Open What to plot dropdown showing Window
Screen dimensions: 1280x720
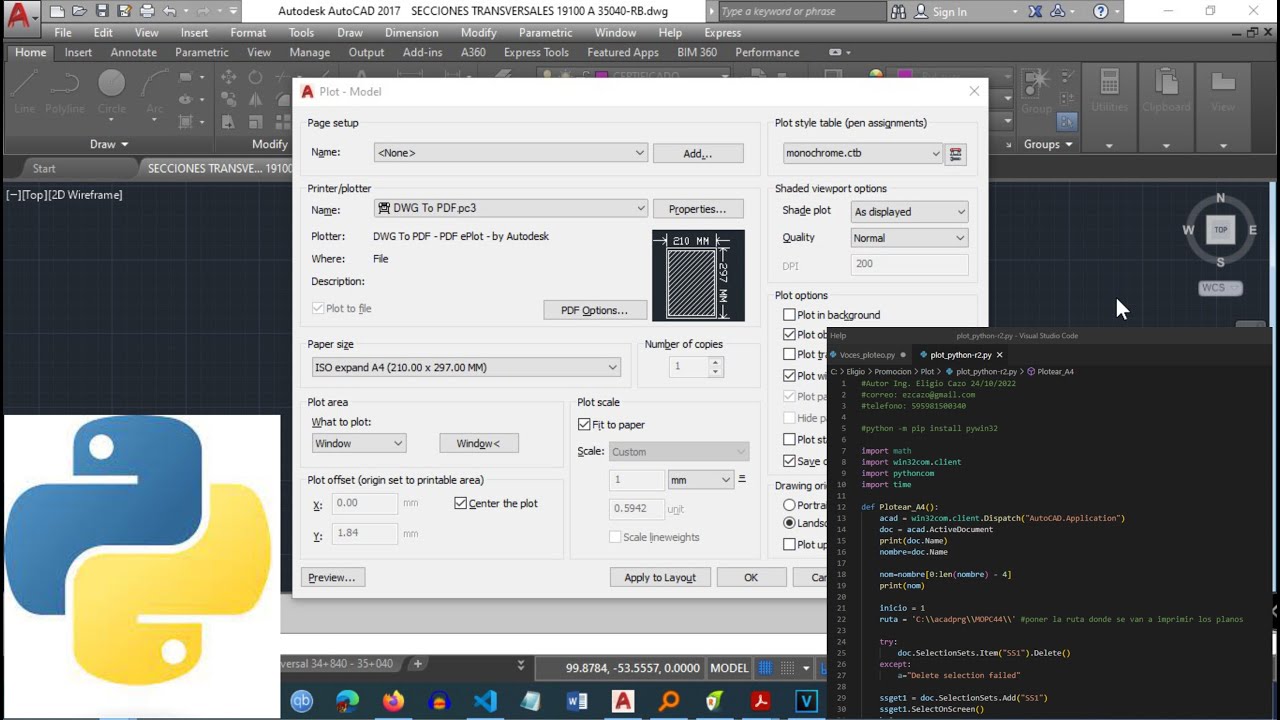tap(358, 443)
